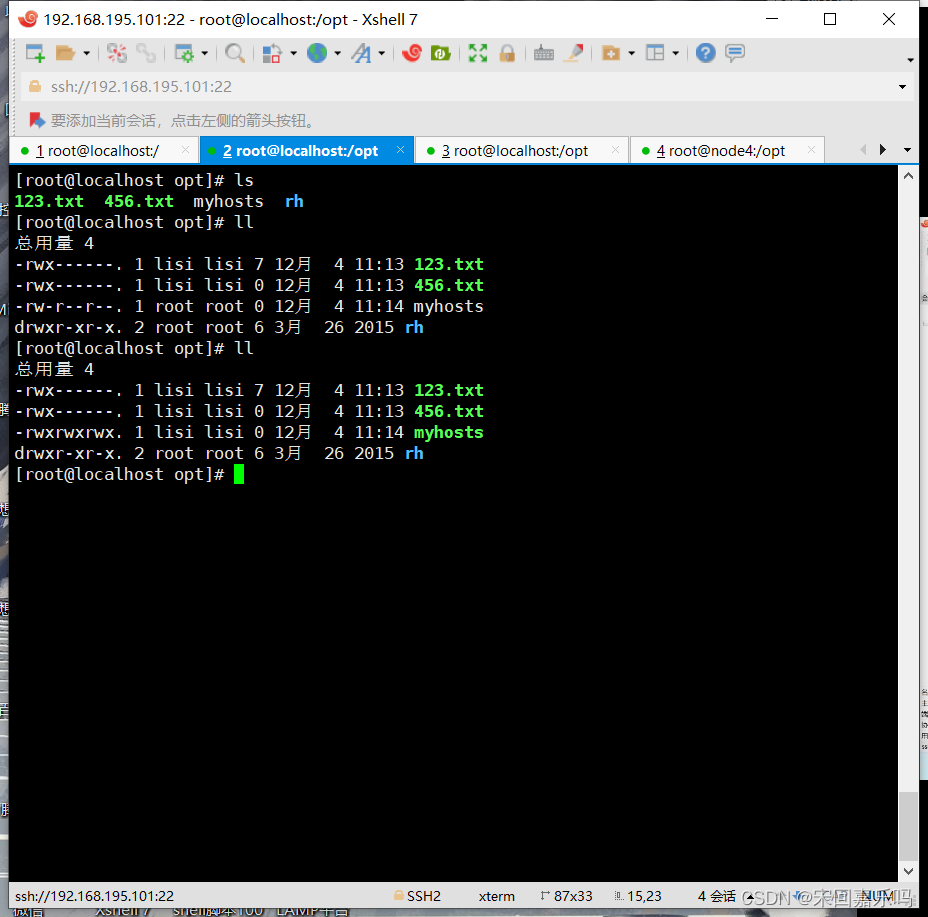Image resolution: width=928 pixels, height=917 pixels.
Task: Click the xterm status bar entry
Action: click(497, 896)
